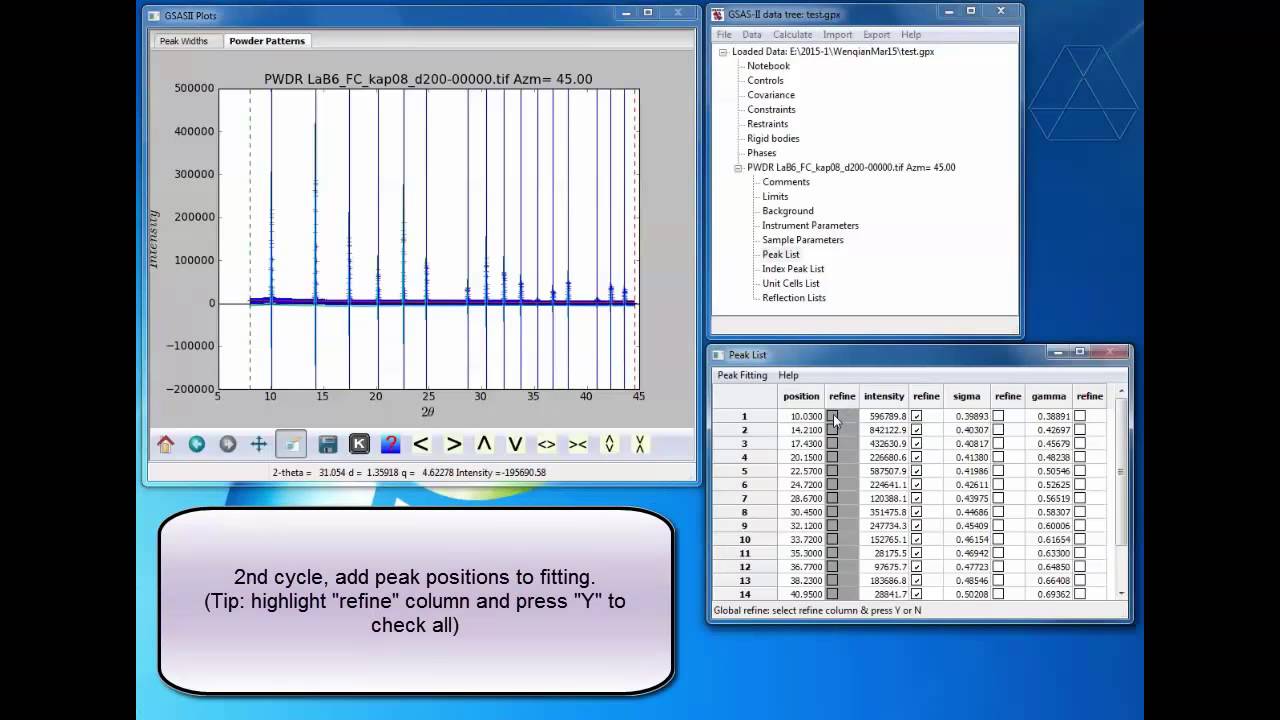
Task: Select Comments under the PWDR entry
Action: (786, 182)
